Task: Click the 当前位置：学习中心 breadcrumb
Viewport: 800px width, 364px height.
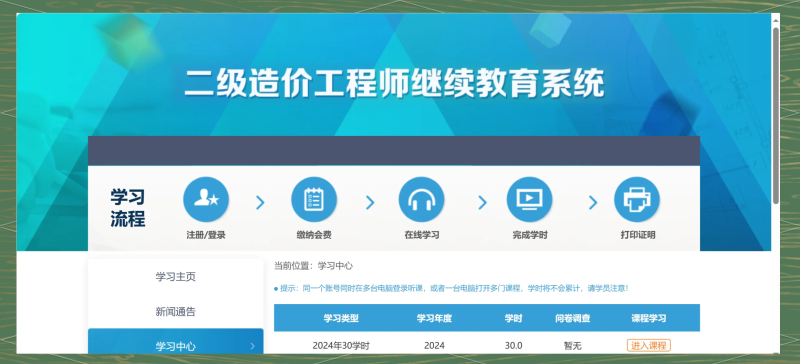Action: tap(313, 266)
